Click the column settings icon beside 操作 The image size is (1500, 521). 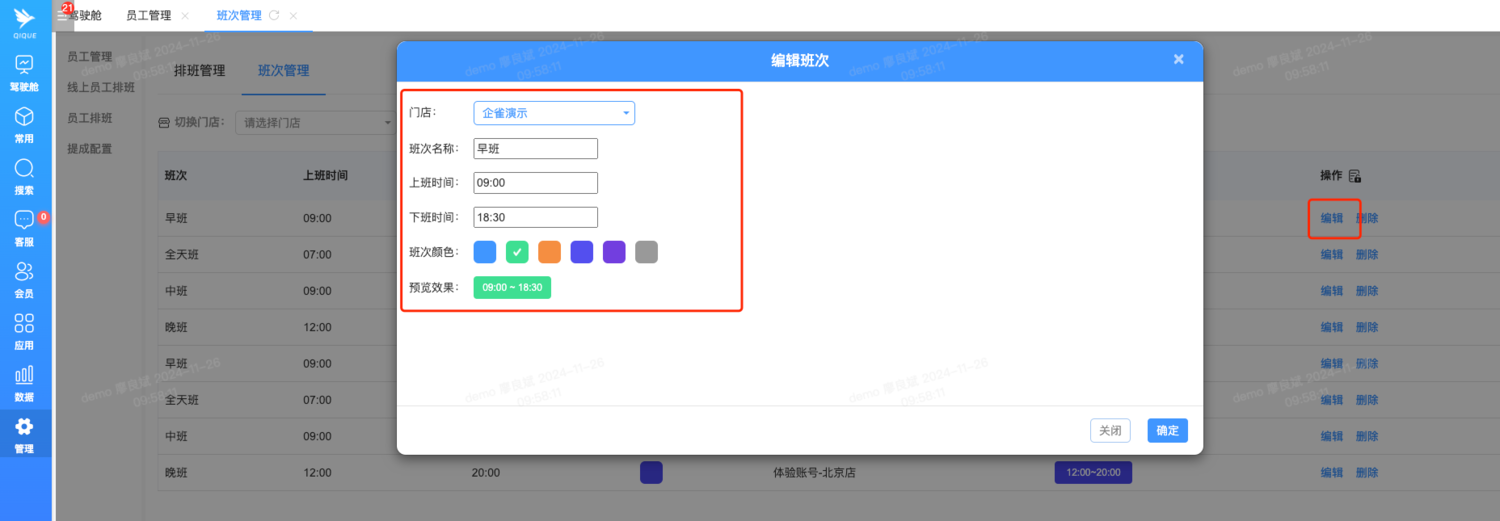tap(1355, 176)
